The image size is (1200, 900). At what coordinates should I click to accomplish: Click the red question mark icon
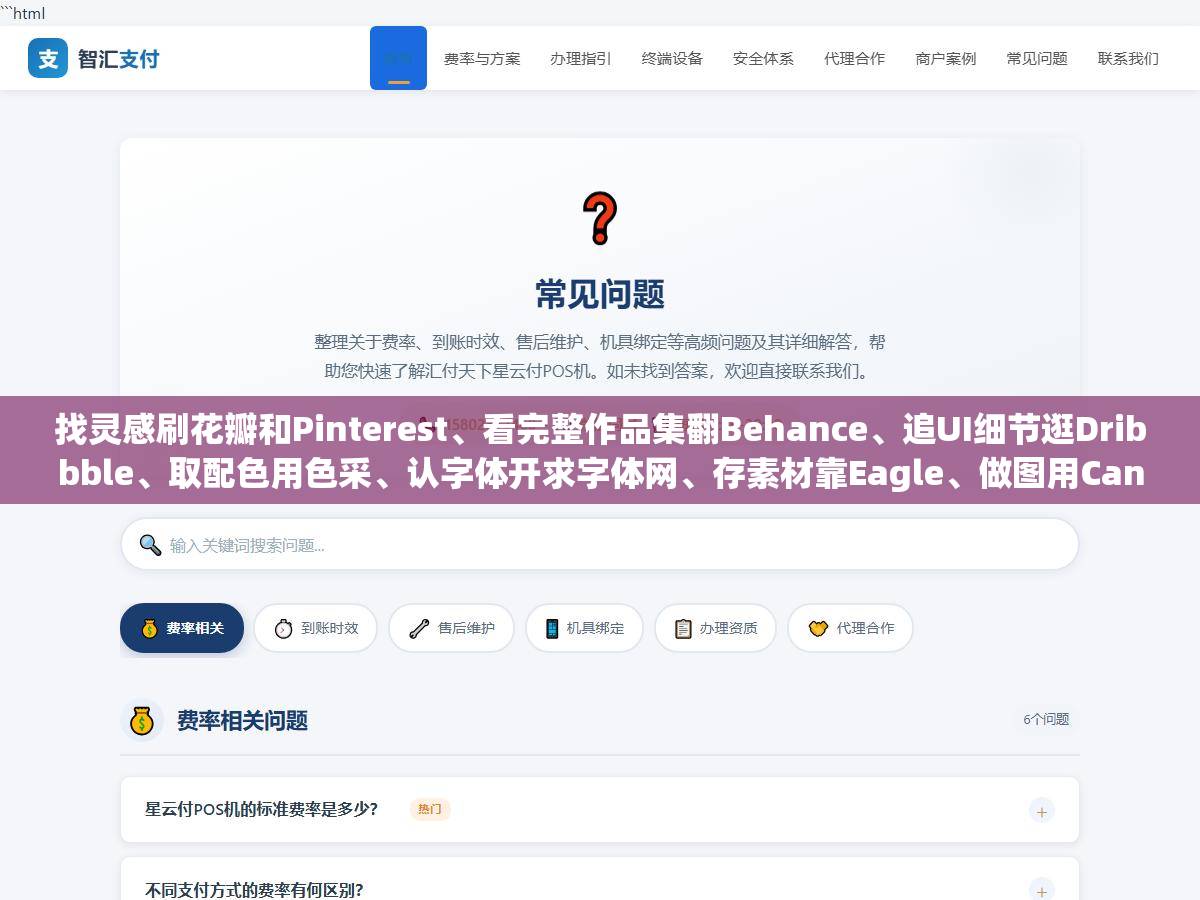tap(600, 218)
